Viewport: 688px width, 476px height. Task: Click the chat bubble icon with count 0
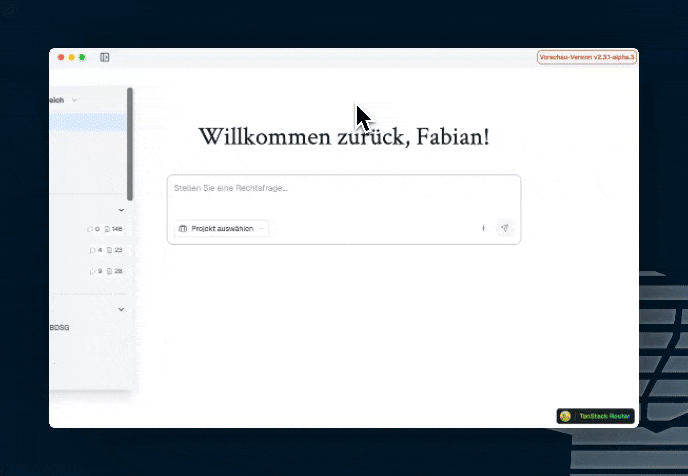90,229
